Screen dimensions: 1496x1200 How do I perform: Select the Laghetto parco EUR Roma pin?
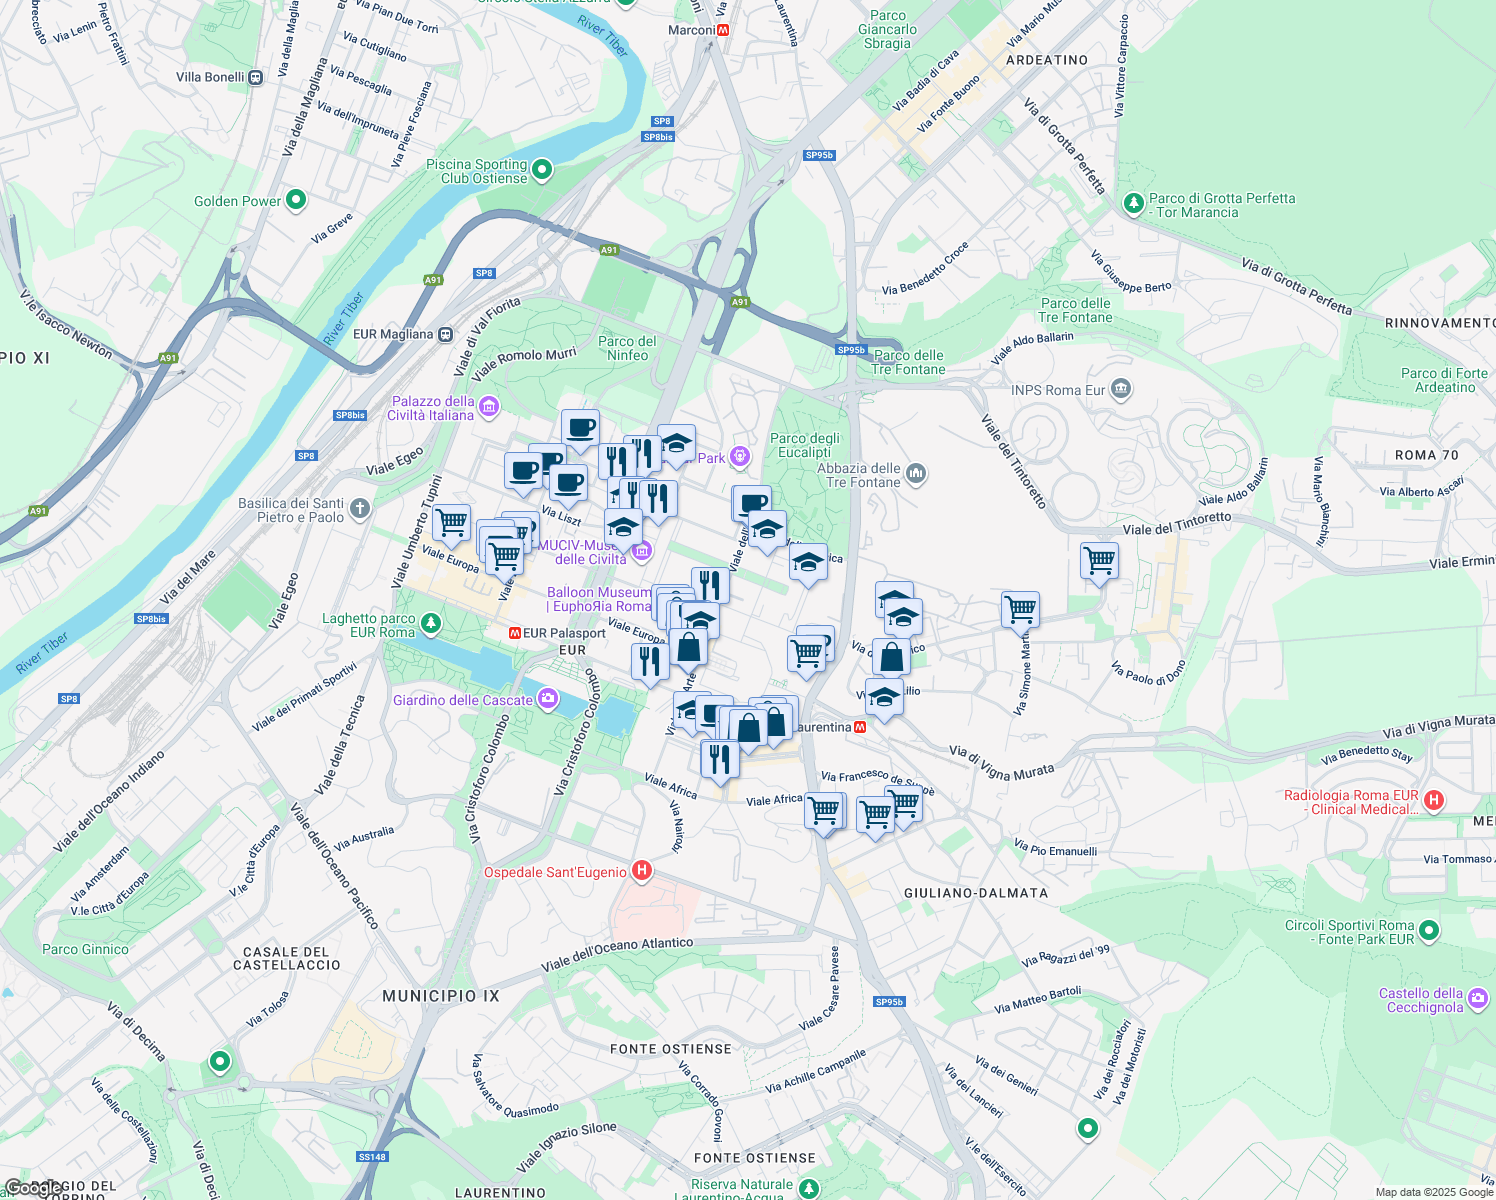[x=429, y=622]
